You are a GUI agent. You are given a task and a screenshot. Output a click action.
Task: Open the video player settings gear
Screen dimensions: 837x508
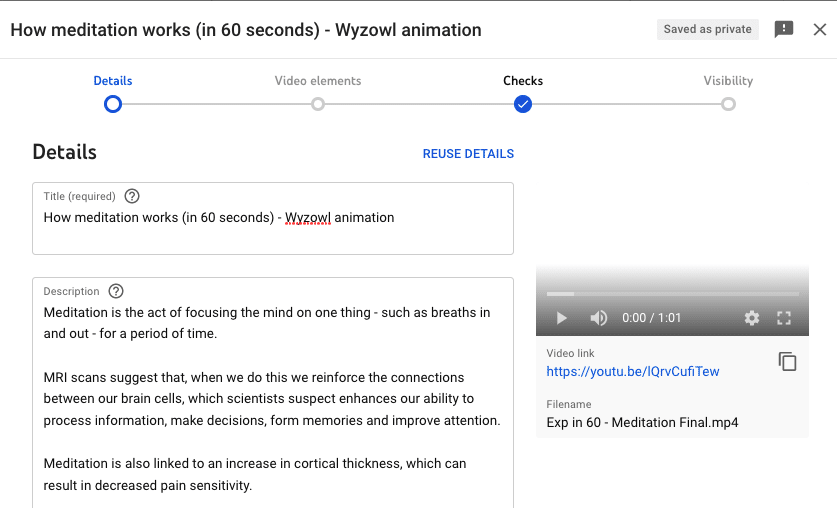[x=752, y=318]
